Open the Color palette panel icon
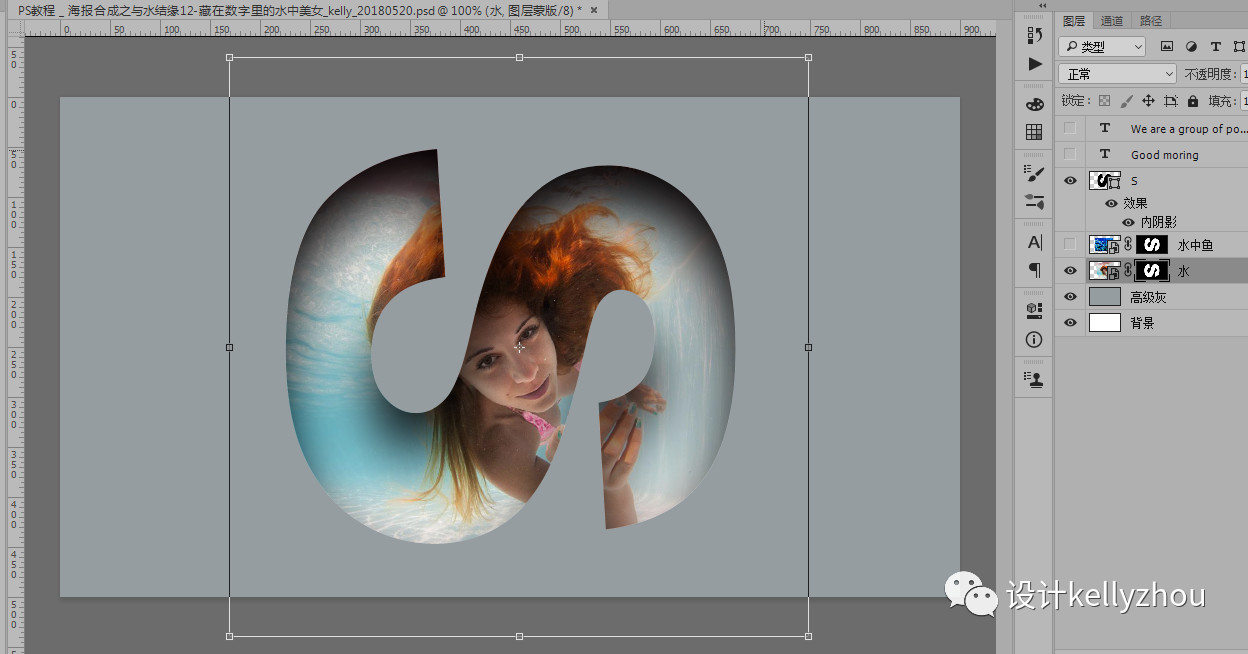The width and height of the screenshot is (1248, 654). point(1034,104)
